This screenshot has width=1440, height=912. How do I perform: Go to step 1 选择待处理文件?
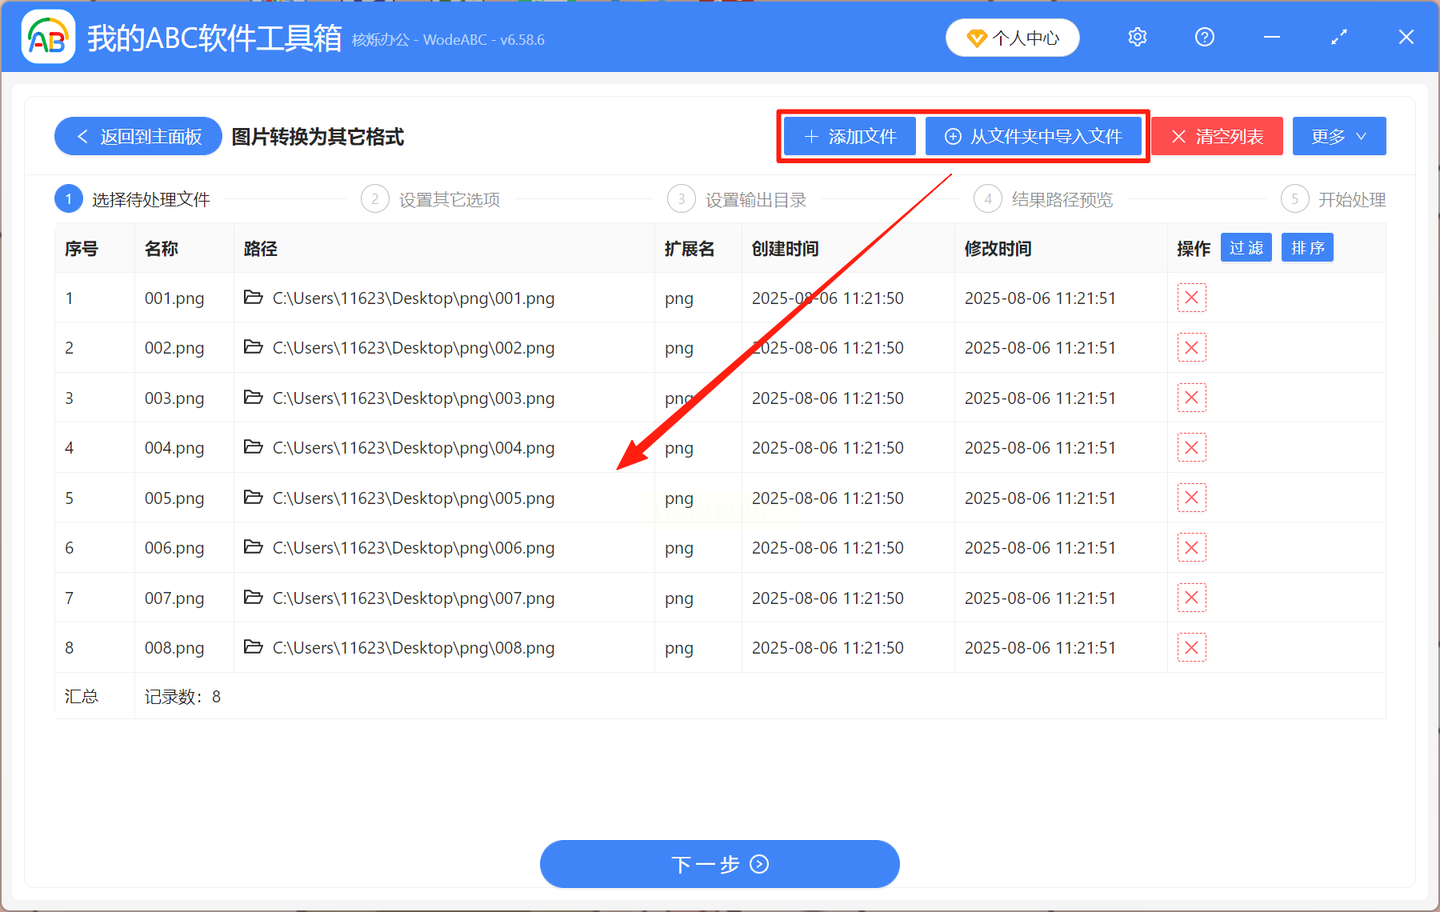(132, 199)
